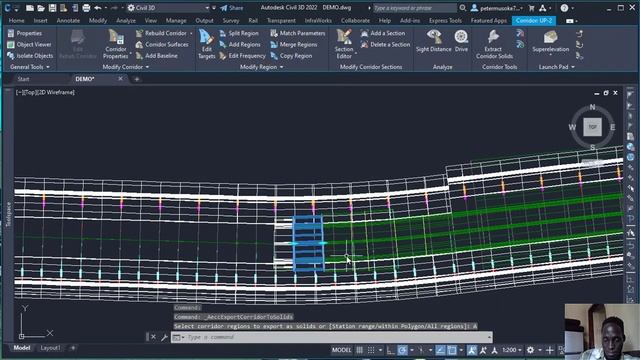The height and width of the screenshot is (360, 640).
Task: Toggle polar tracking in status bar
Action: [x=402, y=350]
